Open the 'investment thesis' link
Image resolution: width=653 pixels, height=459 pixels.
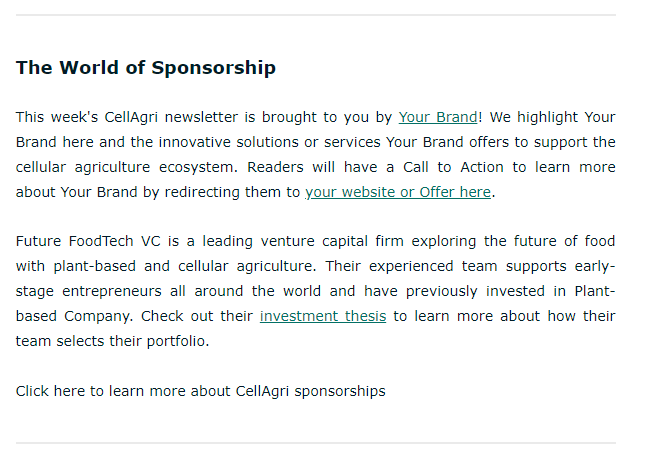pos(322,316)
